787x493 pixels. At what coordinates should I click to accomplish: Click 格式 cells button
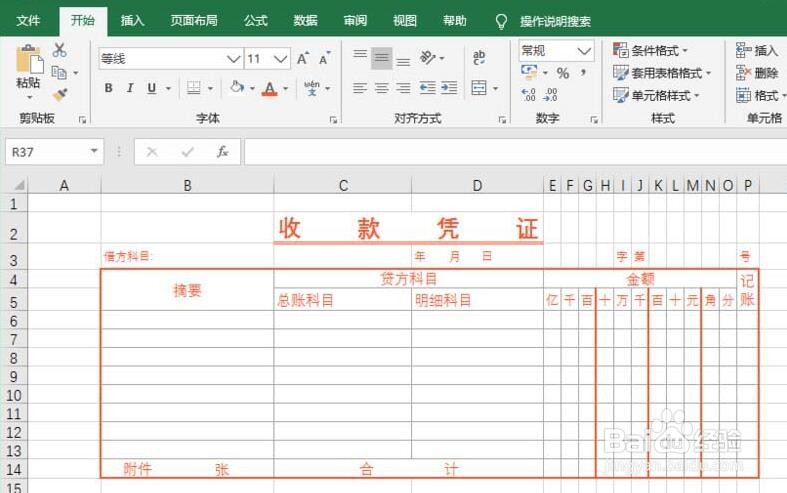click(760, 95)
